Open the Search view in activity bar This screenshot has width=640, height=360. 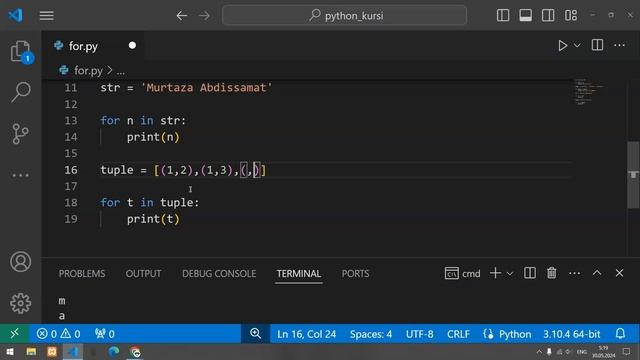click(x=20, y=92)
